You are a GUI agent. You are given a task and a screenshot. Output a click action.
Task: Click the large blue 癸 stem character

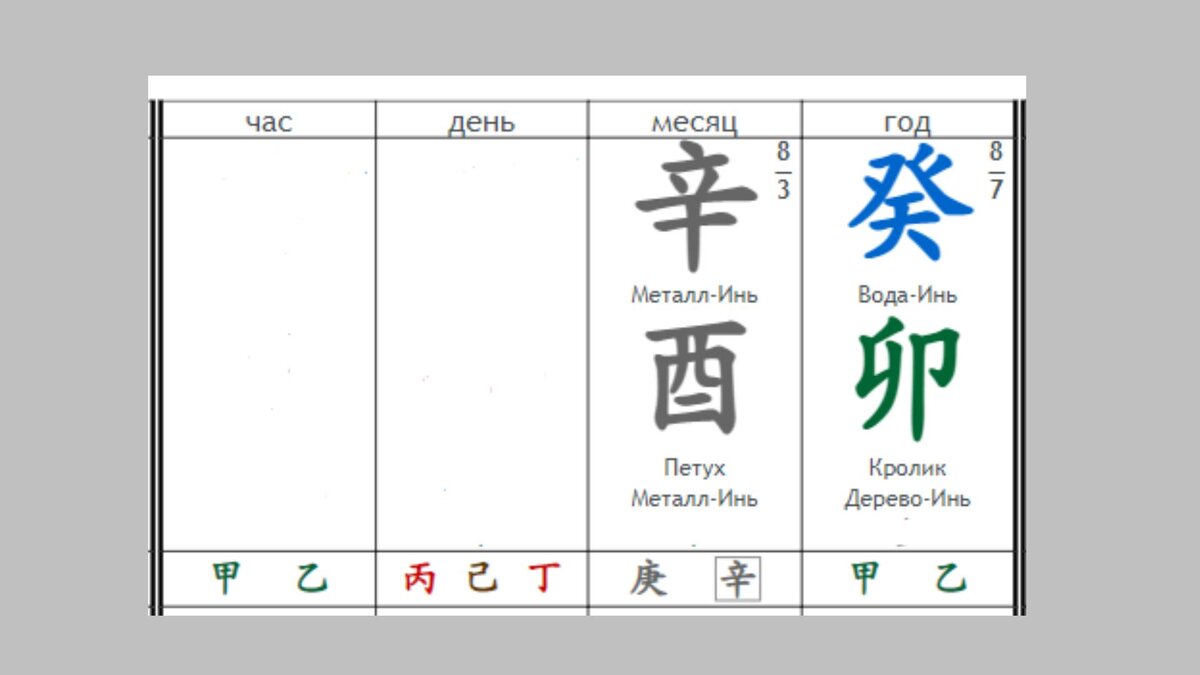coord(909,204)
